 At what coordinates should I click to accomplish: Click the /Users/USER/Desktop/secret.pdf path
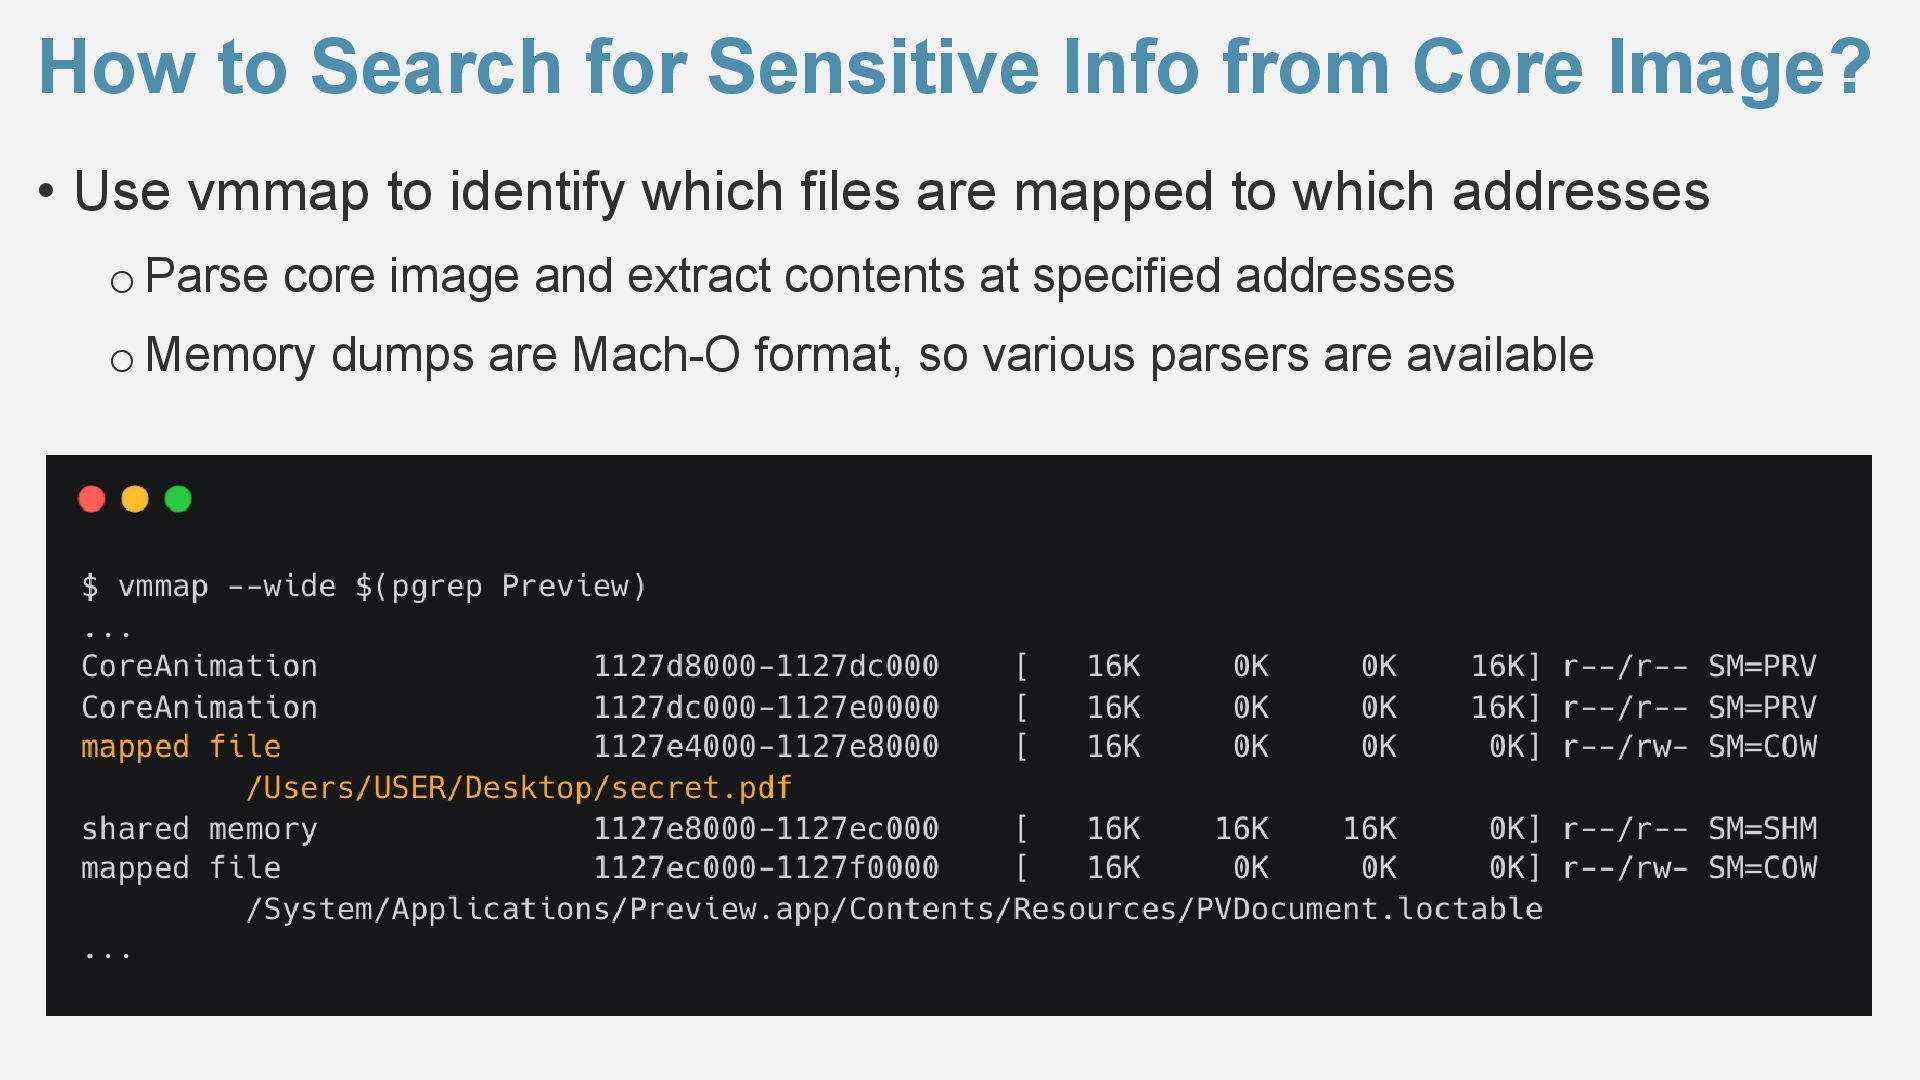click(x=519, y=788)
